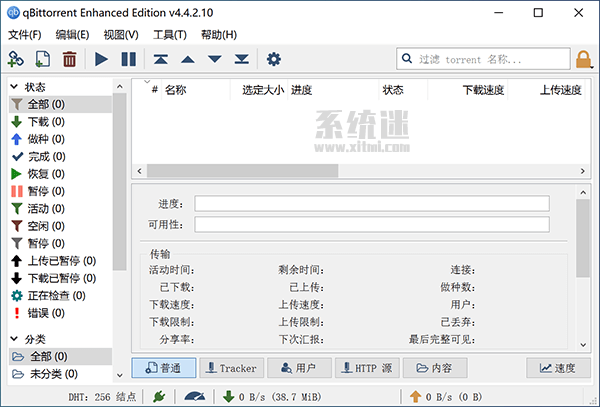Click the search magnifier icon
The height and width of the screenshot is (407, 600).
point(407,59)
